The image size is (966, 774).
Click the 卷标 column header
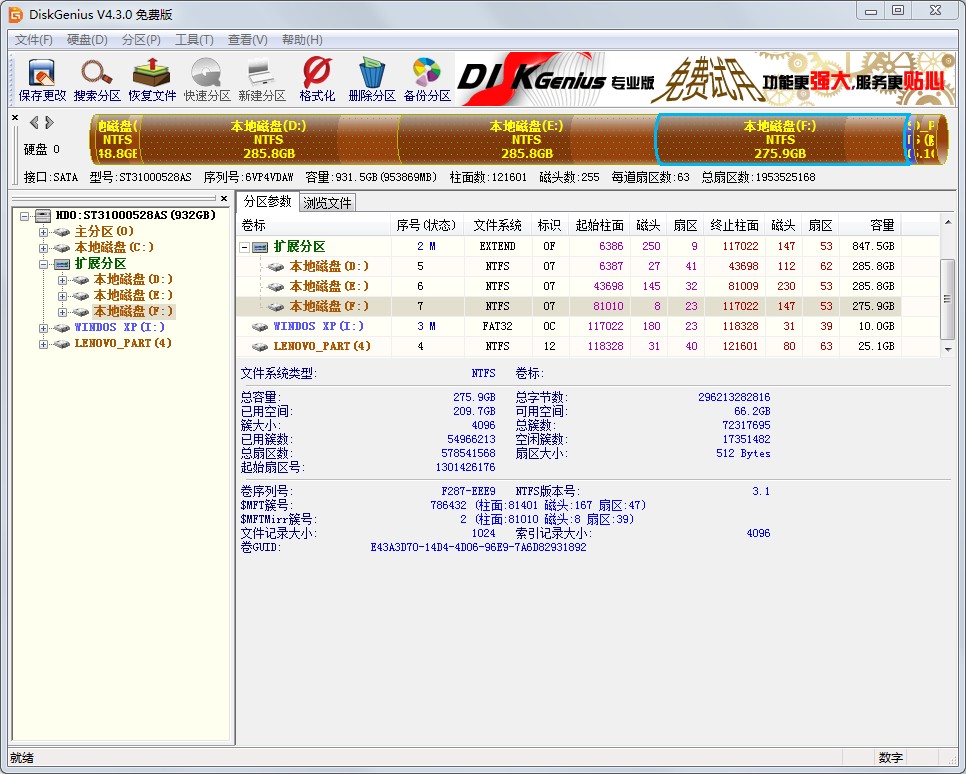point(314,226)
